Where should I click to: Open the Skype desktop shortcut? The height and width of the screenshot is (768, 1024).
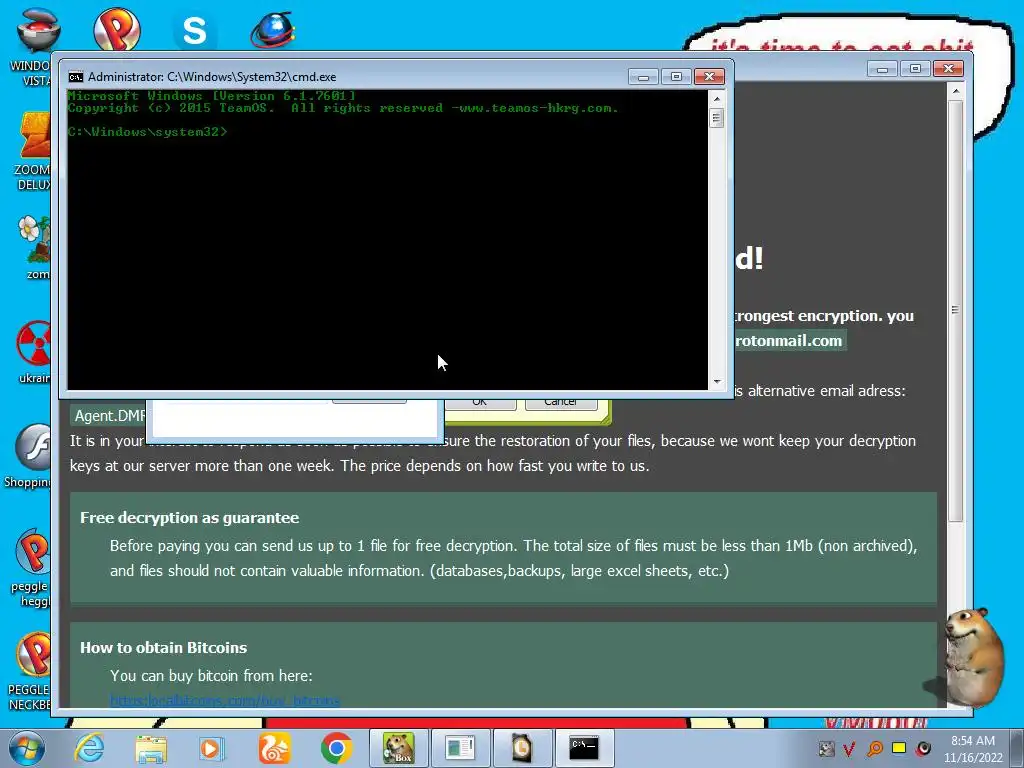pyautogui.click(x=194, y=30)
